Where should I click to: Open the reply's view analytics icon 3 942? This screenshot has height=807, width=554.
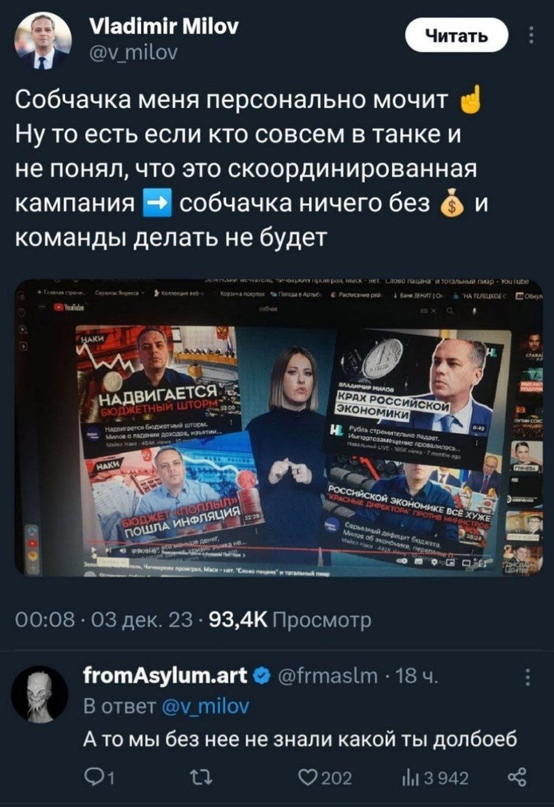(x=435, y=777)
